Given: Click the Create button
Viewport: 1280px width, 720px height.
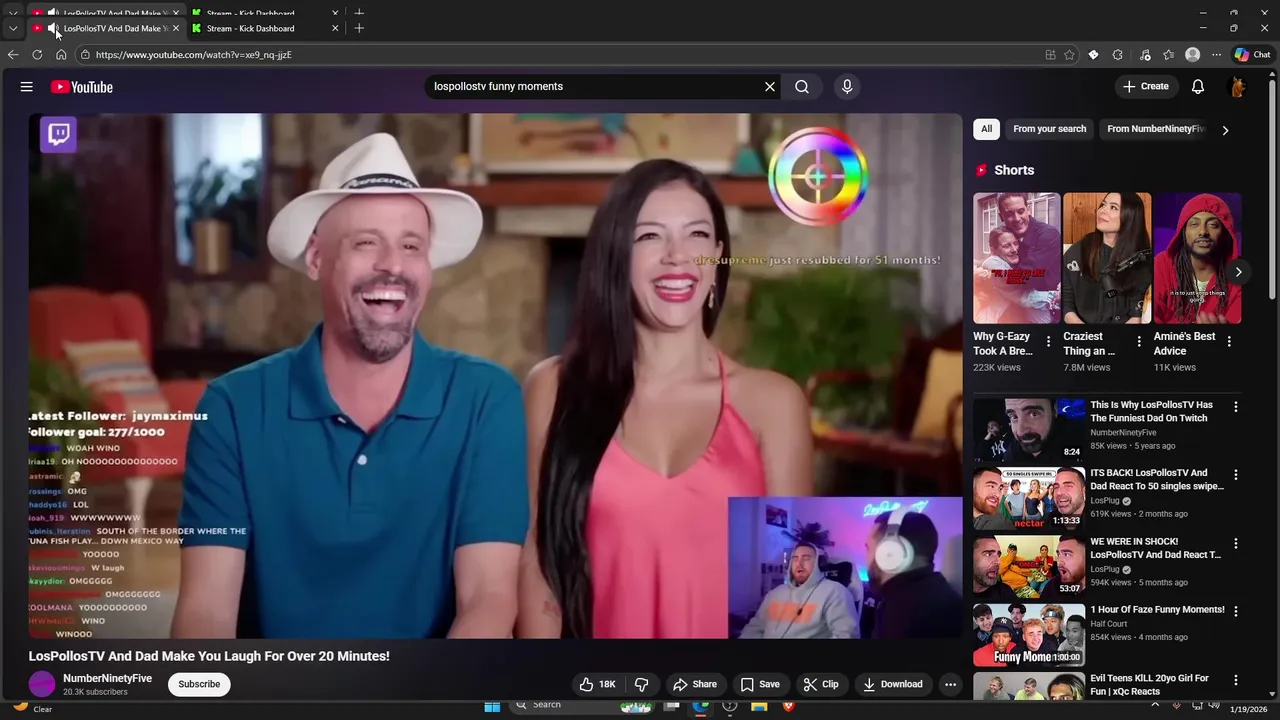Looking at the screenshot, I should pyautogui.click(x=1146, y=87).
